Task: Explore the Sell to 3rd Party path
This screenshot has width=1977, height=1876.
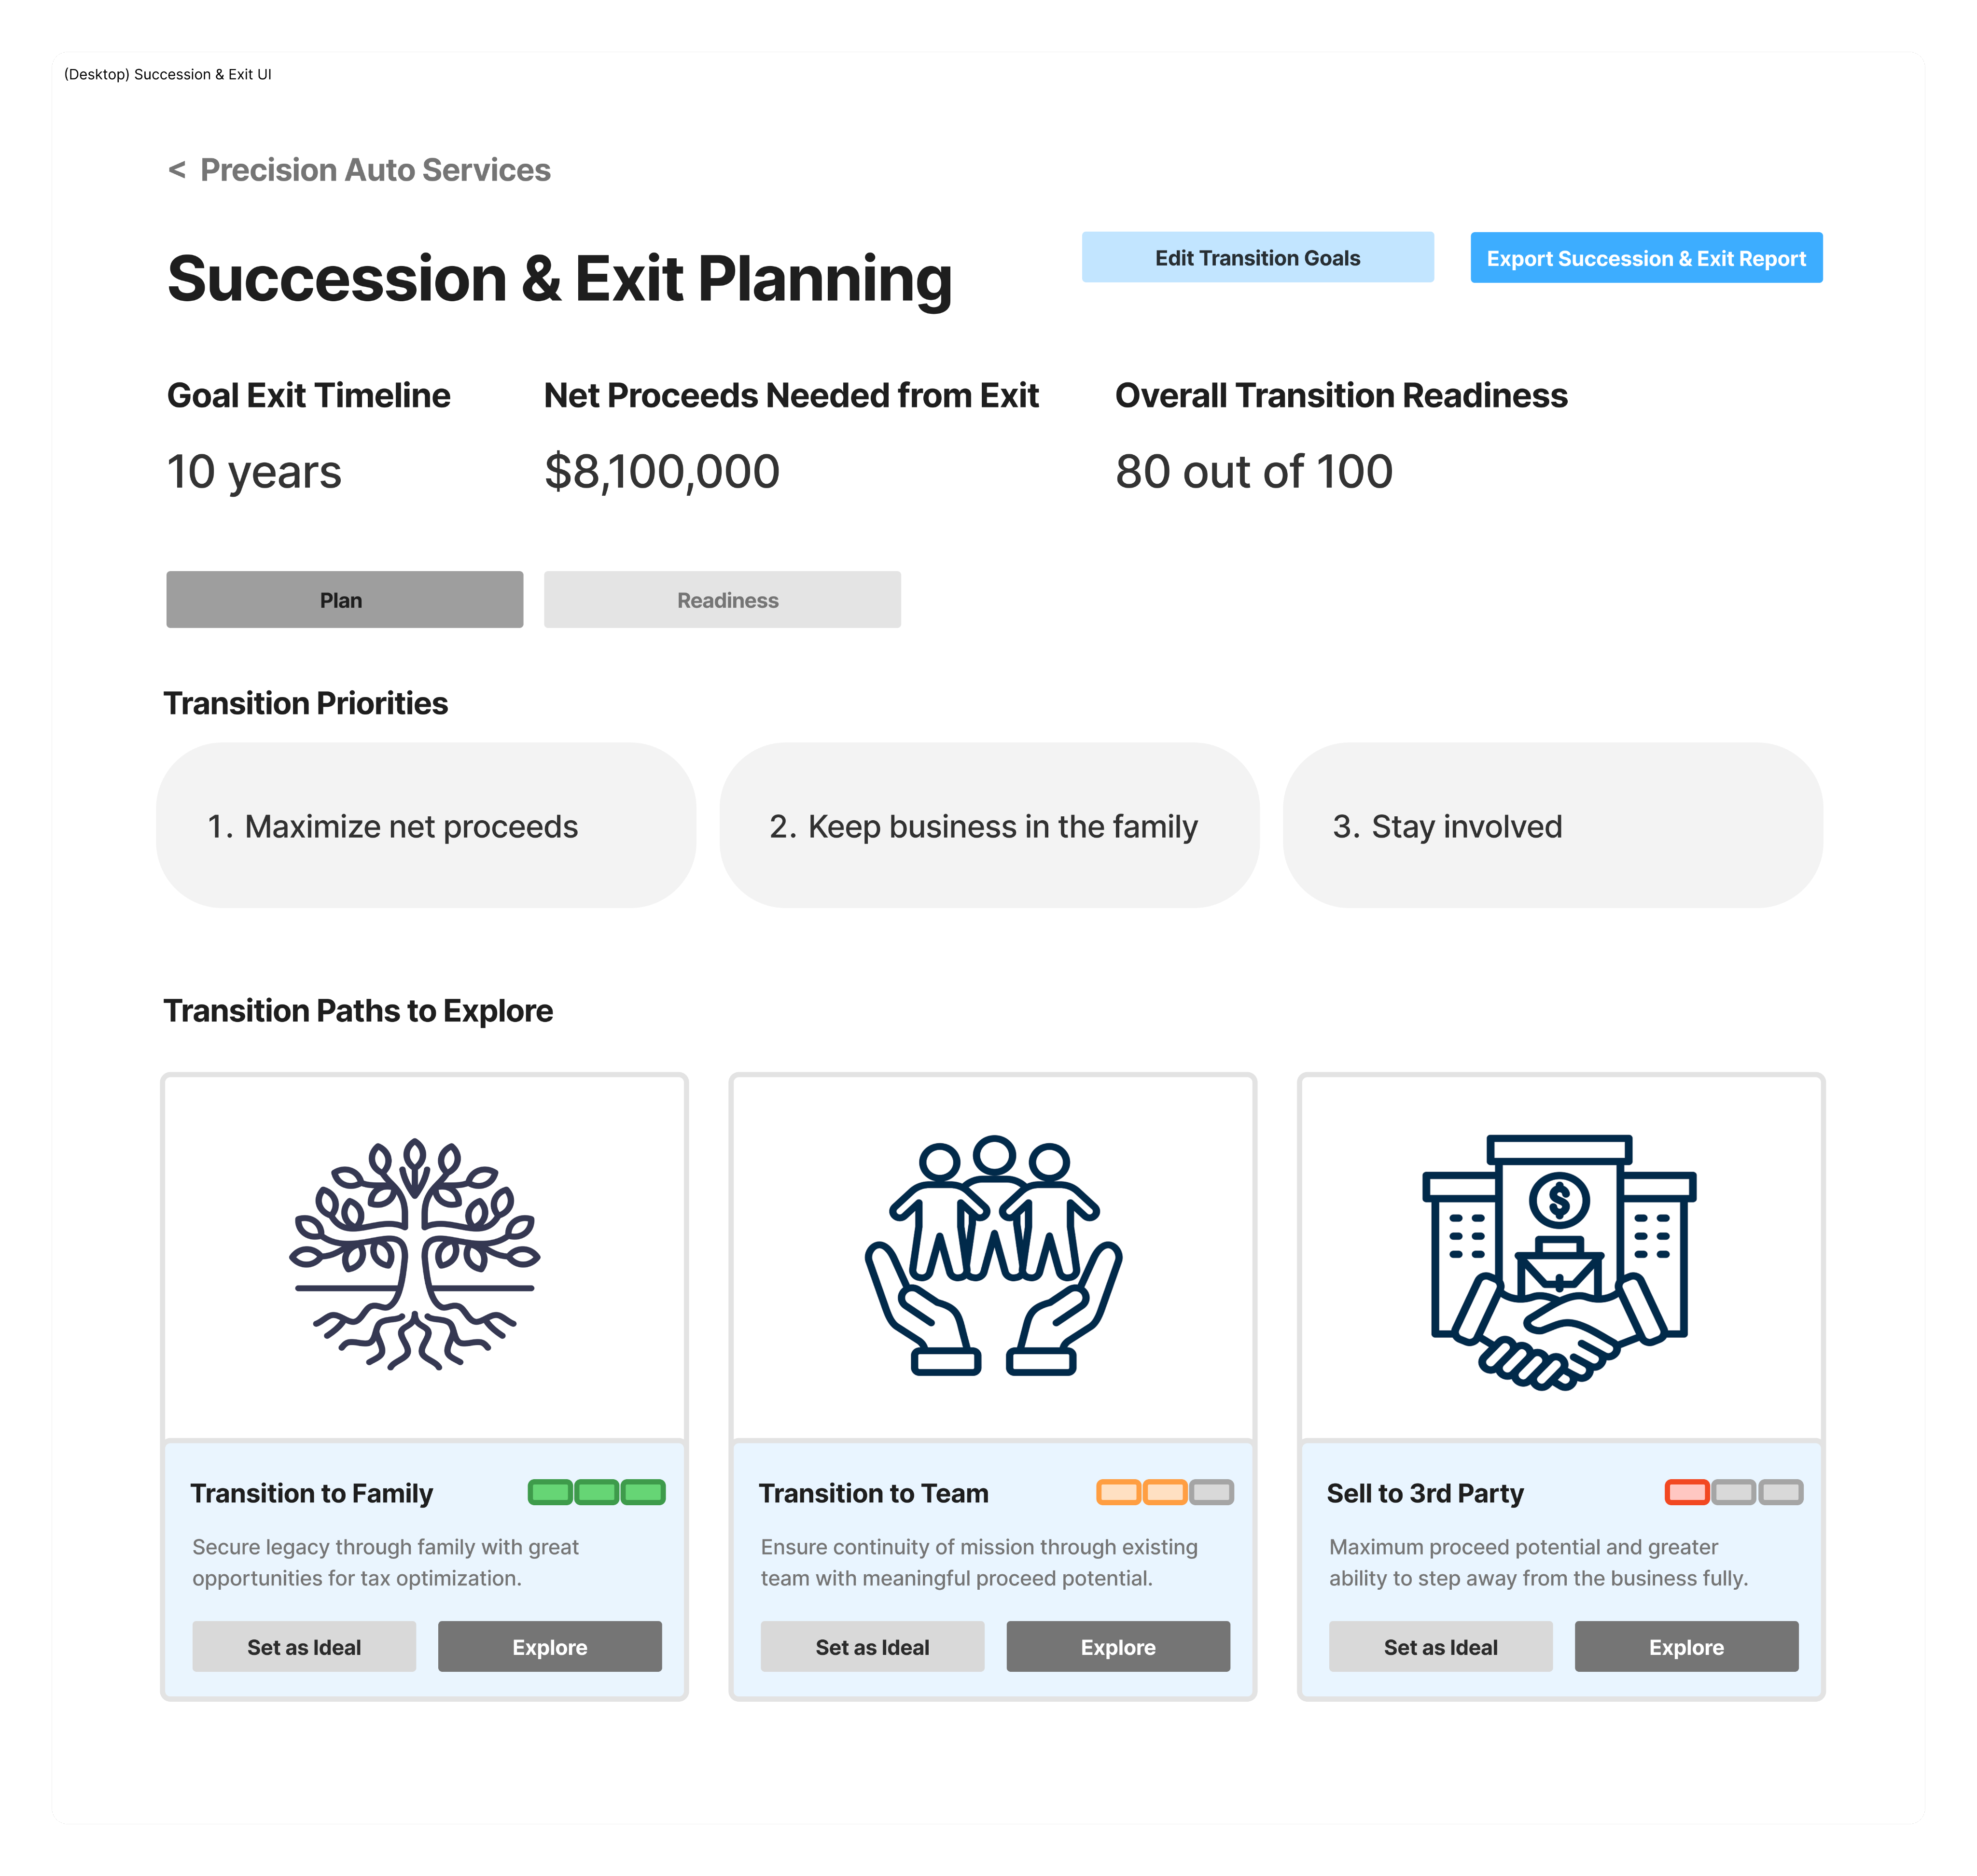Action: pos(1686,1647)
